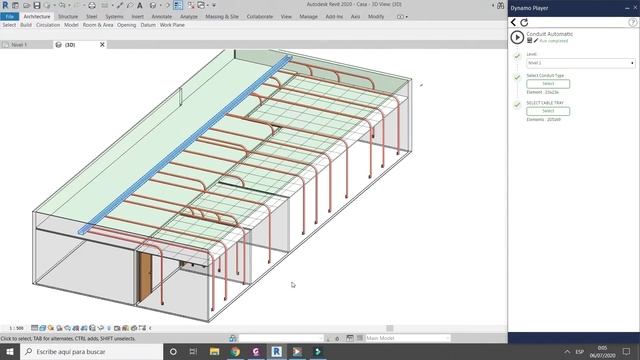Open the dropdown arrow next to Undo
This screenshot has height=360, width=640.
69,5
